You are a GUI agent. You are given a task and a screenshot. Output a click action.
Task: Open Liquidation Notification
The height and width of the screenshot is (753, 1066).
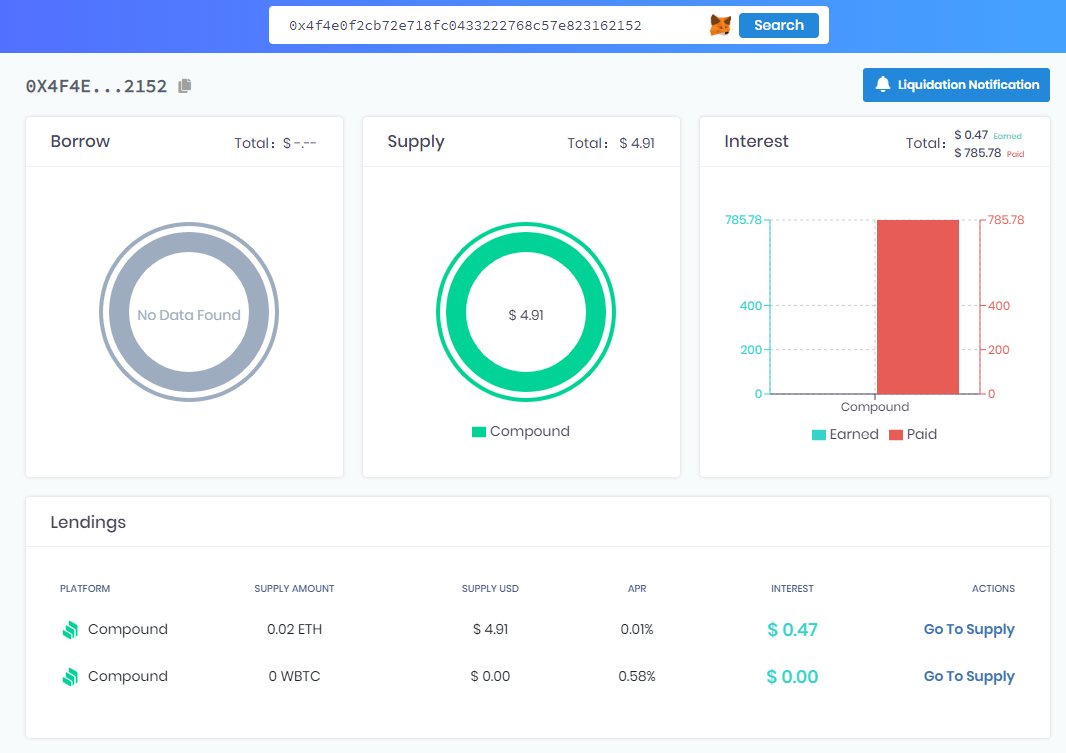tap(956, 85)
